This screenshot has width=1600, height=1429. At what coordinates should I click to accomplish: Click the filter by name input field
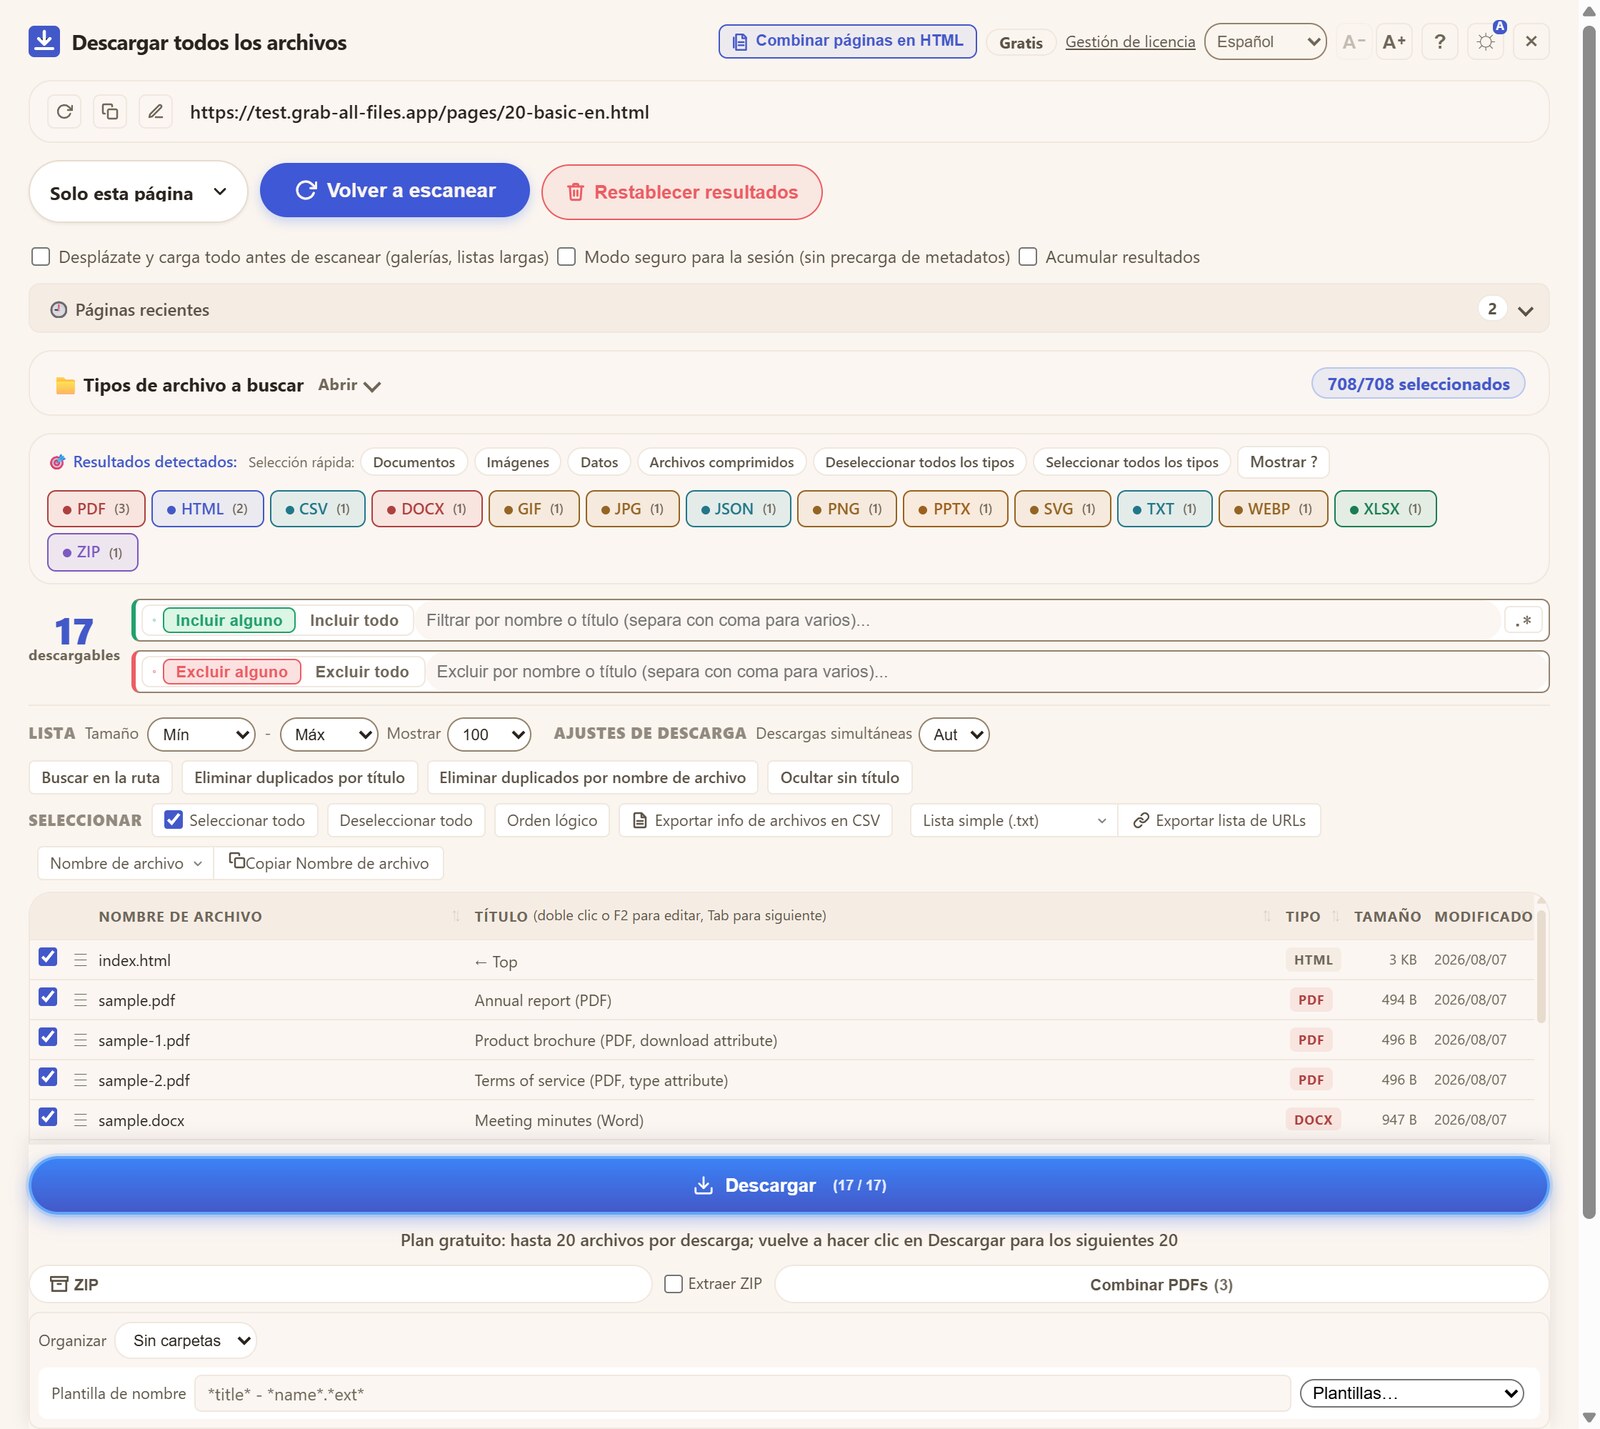click(960, 621)
